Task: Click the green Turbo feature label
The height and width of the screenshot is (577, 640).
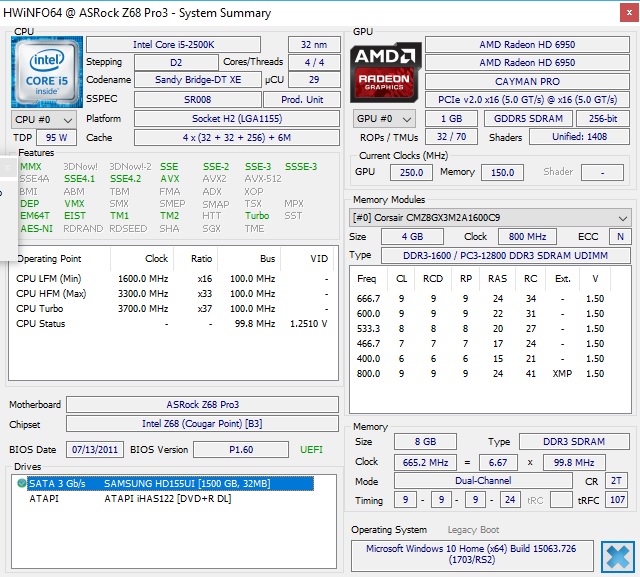Action: tap(257, 215)
